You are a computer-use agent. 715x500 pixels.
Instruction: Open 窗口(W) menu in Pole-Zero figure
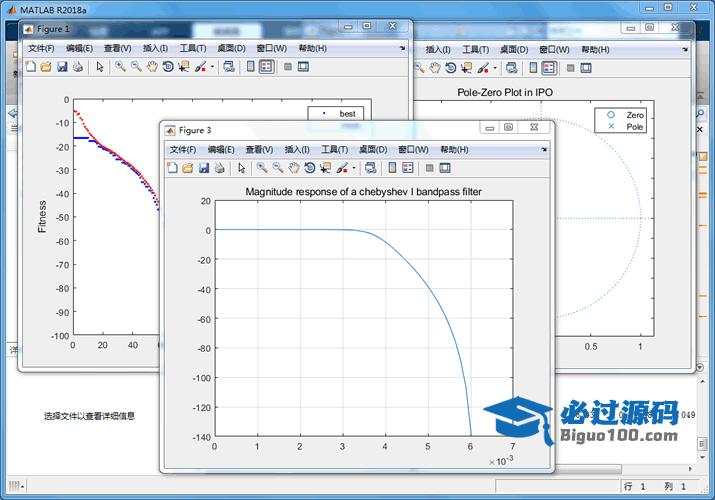(554, 50)
